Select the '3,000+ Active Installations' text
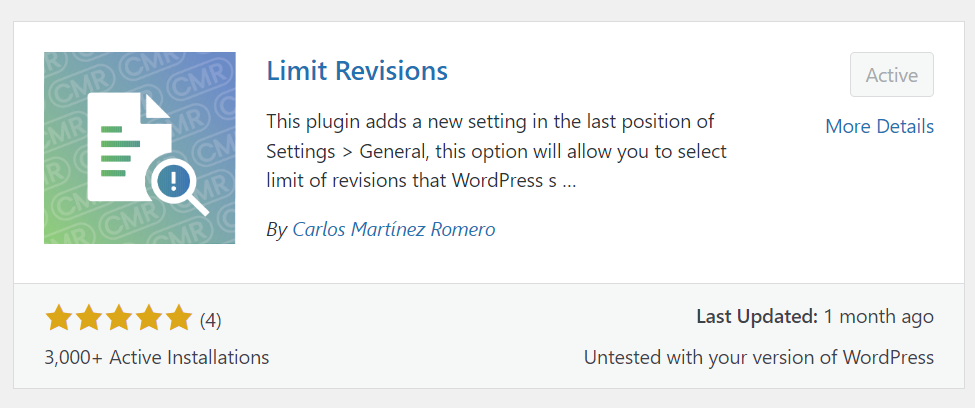 point(157,358)
